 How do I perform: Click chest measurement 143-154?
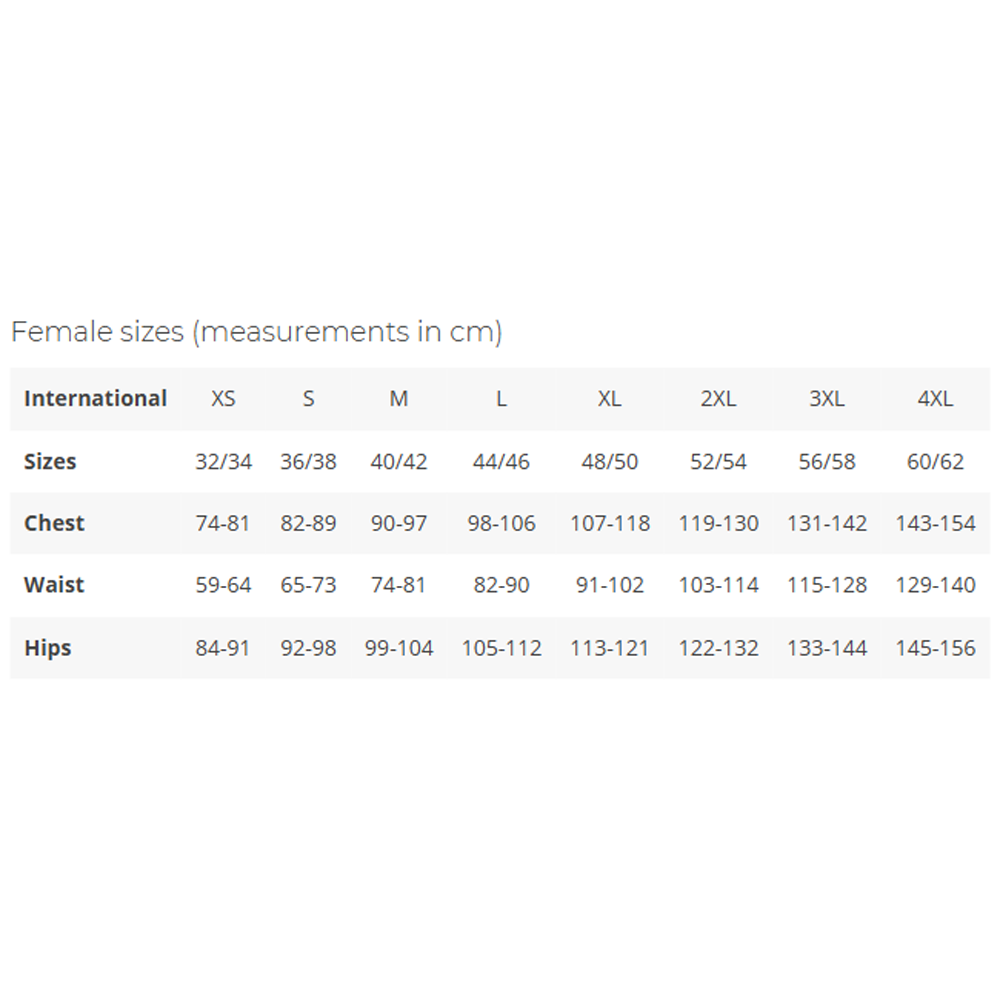(x=935, y=523)
